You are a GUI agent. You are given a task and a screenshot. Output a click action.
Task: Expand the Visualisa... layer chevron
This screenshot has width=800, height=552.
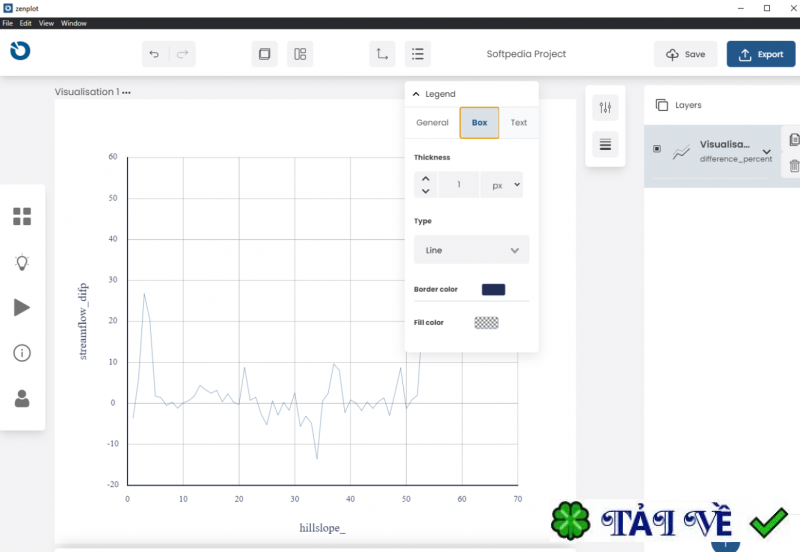tap(766, 152)
